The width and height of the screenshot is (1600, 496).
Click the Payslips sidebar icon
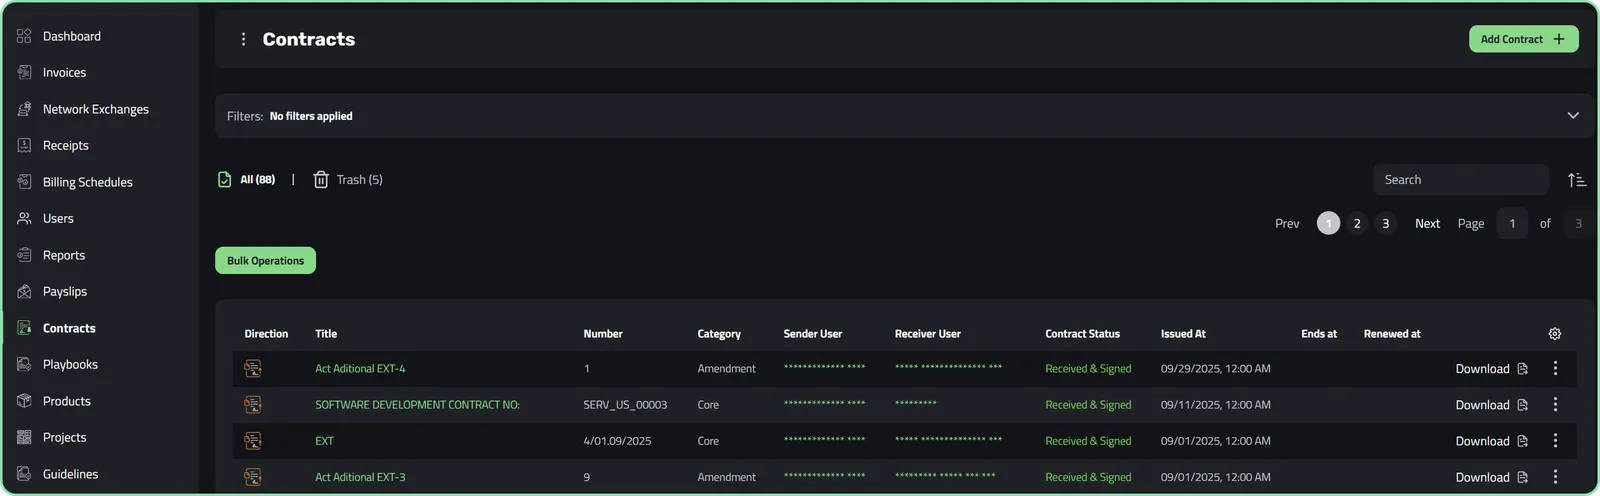click(x=24, y=291)
